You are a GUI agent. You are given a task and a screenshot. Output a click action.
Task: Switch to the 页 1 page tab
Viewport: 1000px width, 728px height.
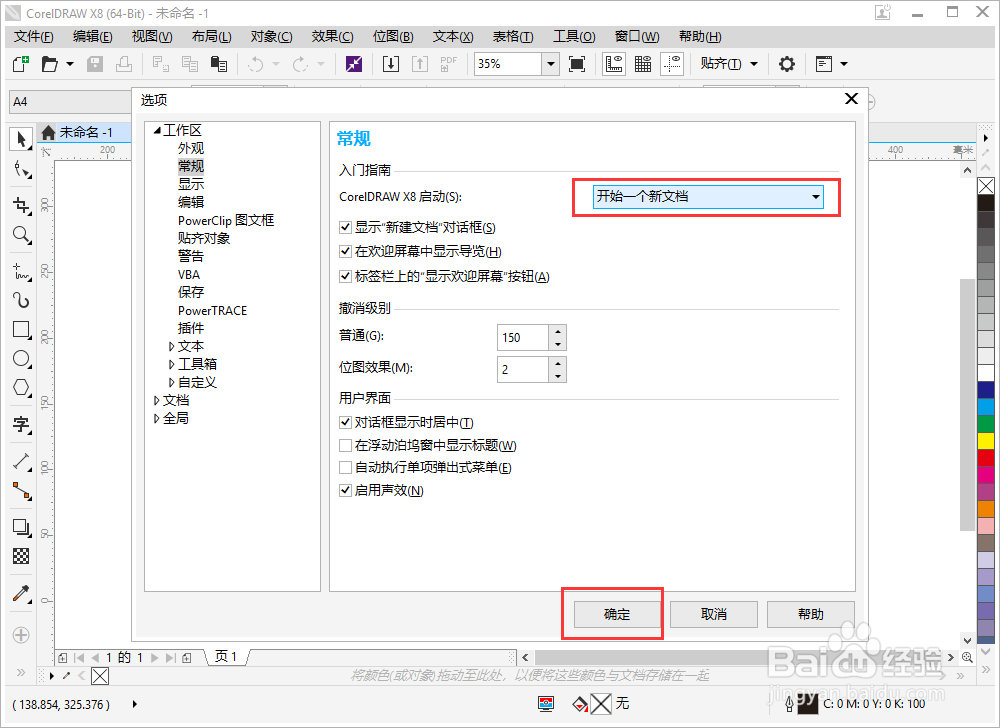pyautogui.click(x=226, y=657)
